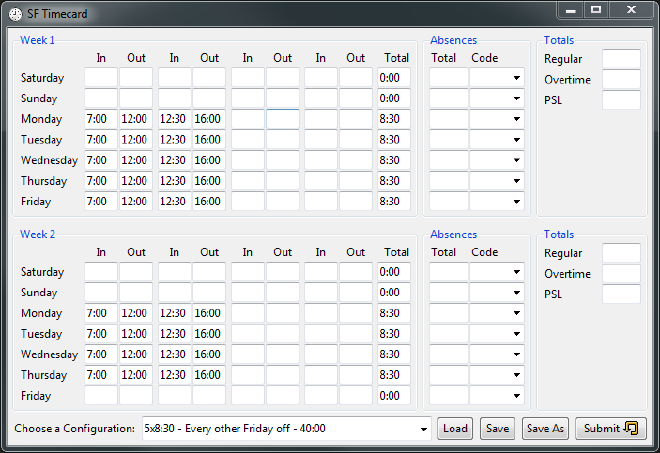Click Week 2 Friday first Out field

click(x=136, y=395)
